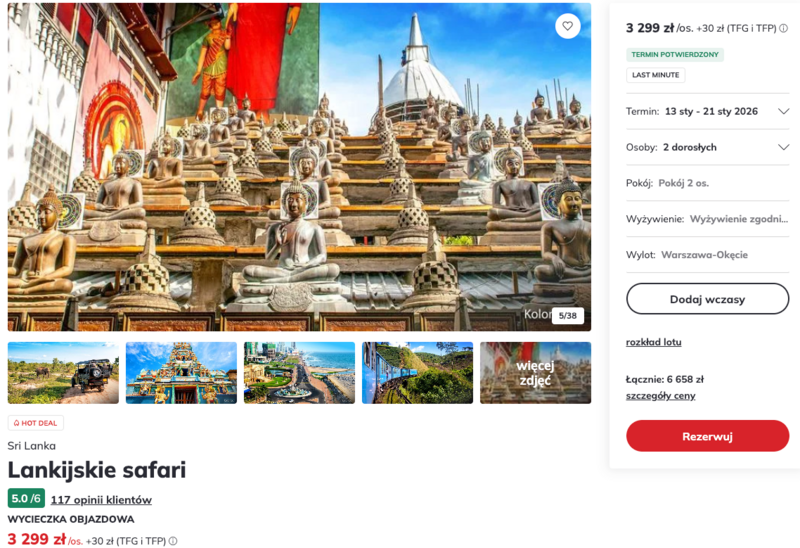Open the Wylot departure airport field

click(x=707, y=255)
